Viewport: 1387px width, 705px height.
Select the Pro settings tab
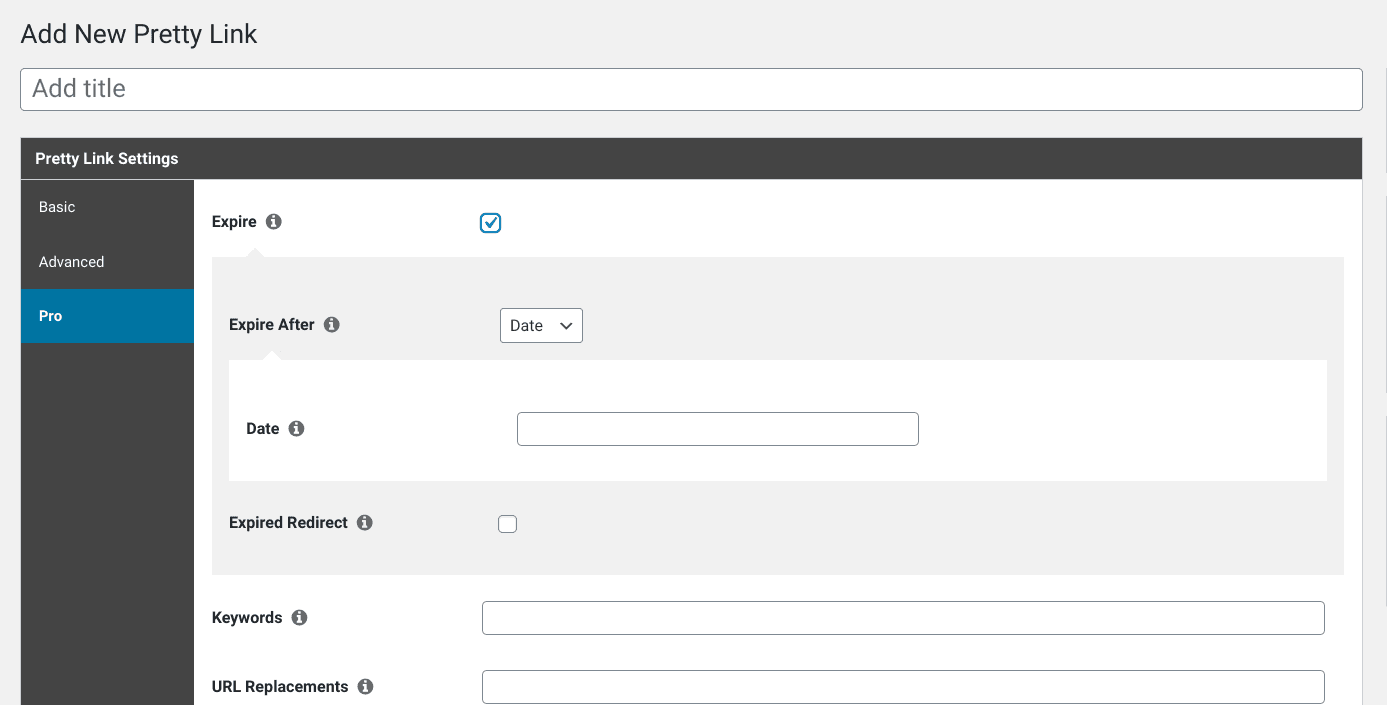click(107, 316)
